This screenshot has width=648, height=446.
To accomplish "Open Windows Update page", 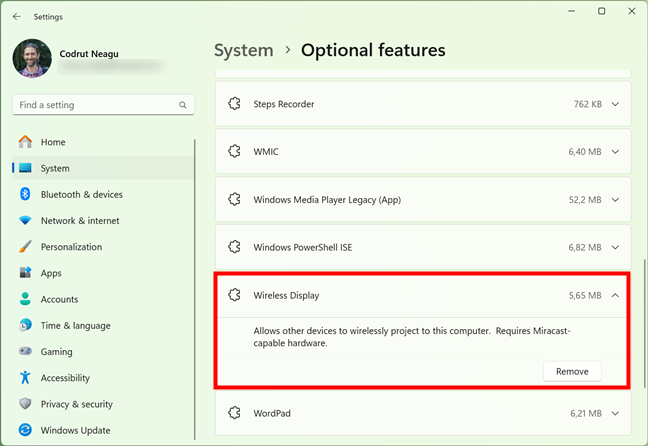I will (103, 430).
